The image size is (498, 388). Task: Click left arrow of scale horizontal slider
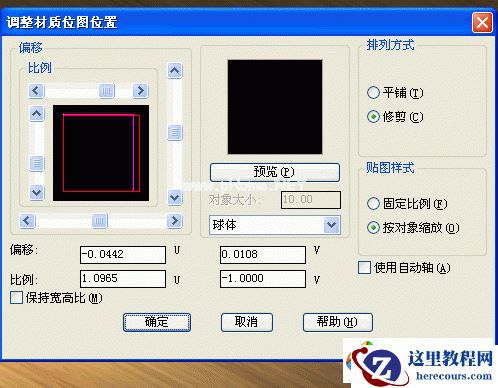click(x=36, y=91)
